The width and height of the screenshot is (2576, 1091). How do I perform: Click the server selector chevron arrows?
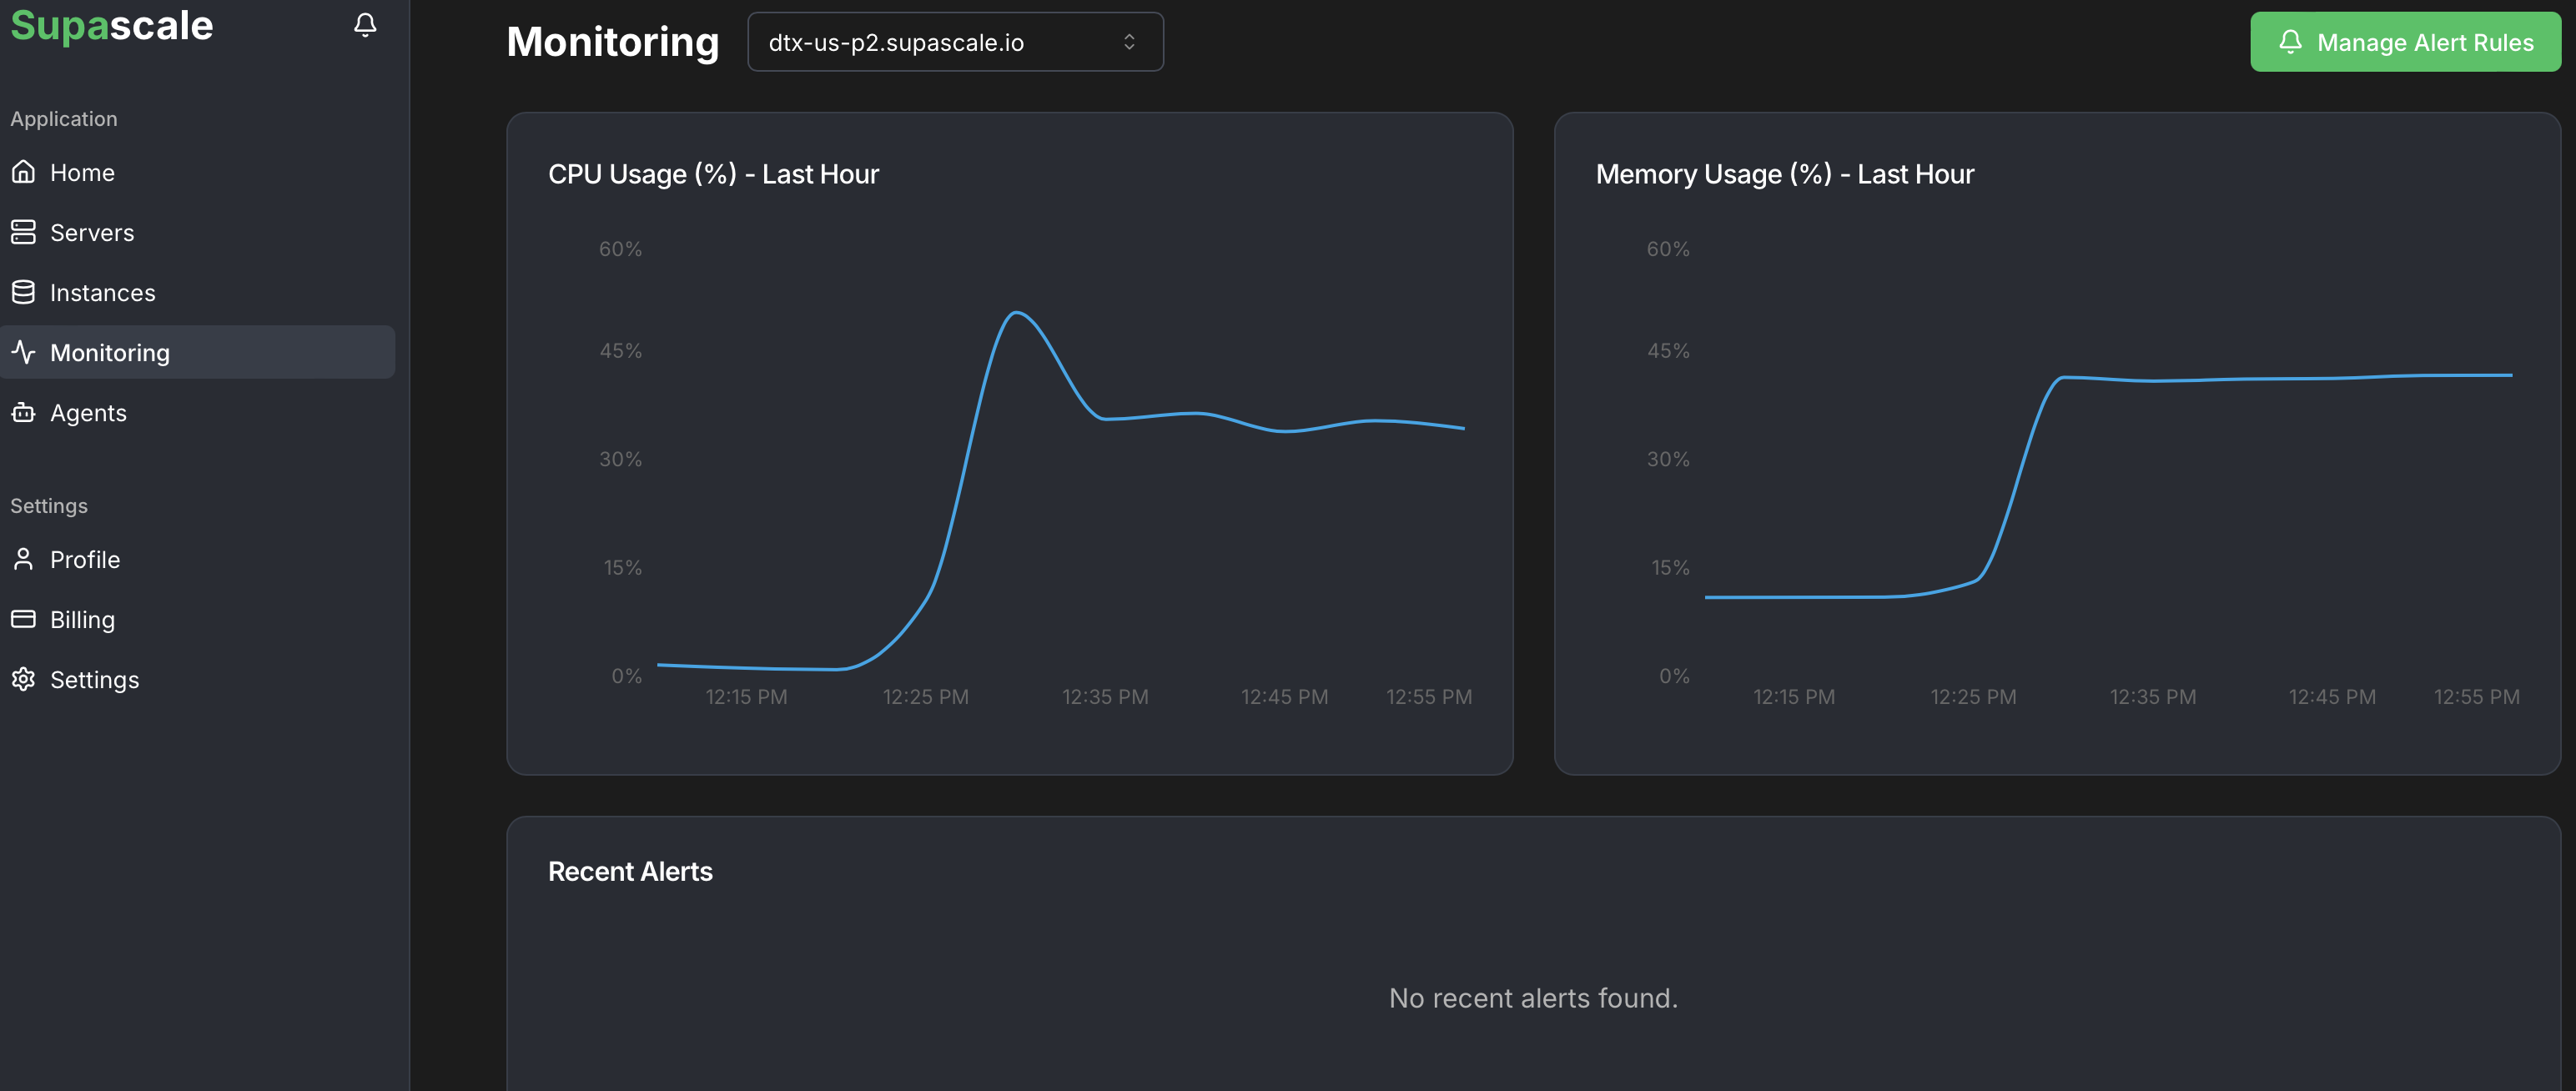tap(1129, 42)
